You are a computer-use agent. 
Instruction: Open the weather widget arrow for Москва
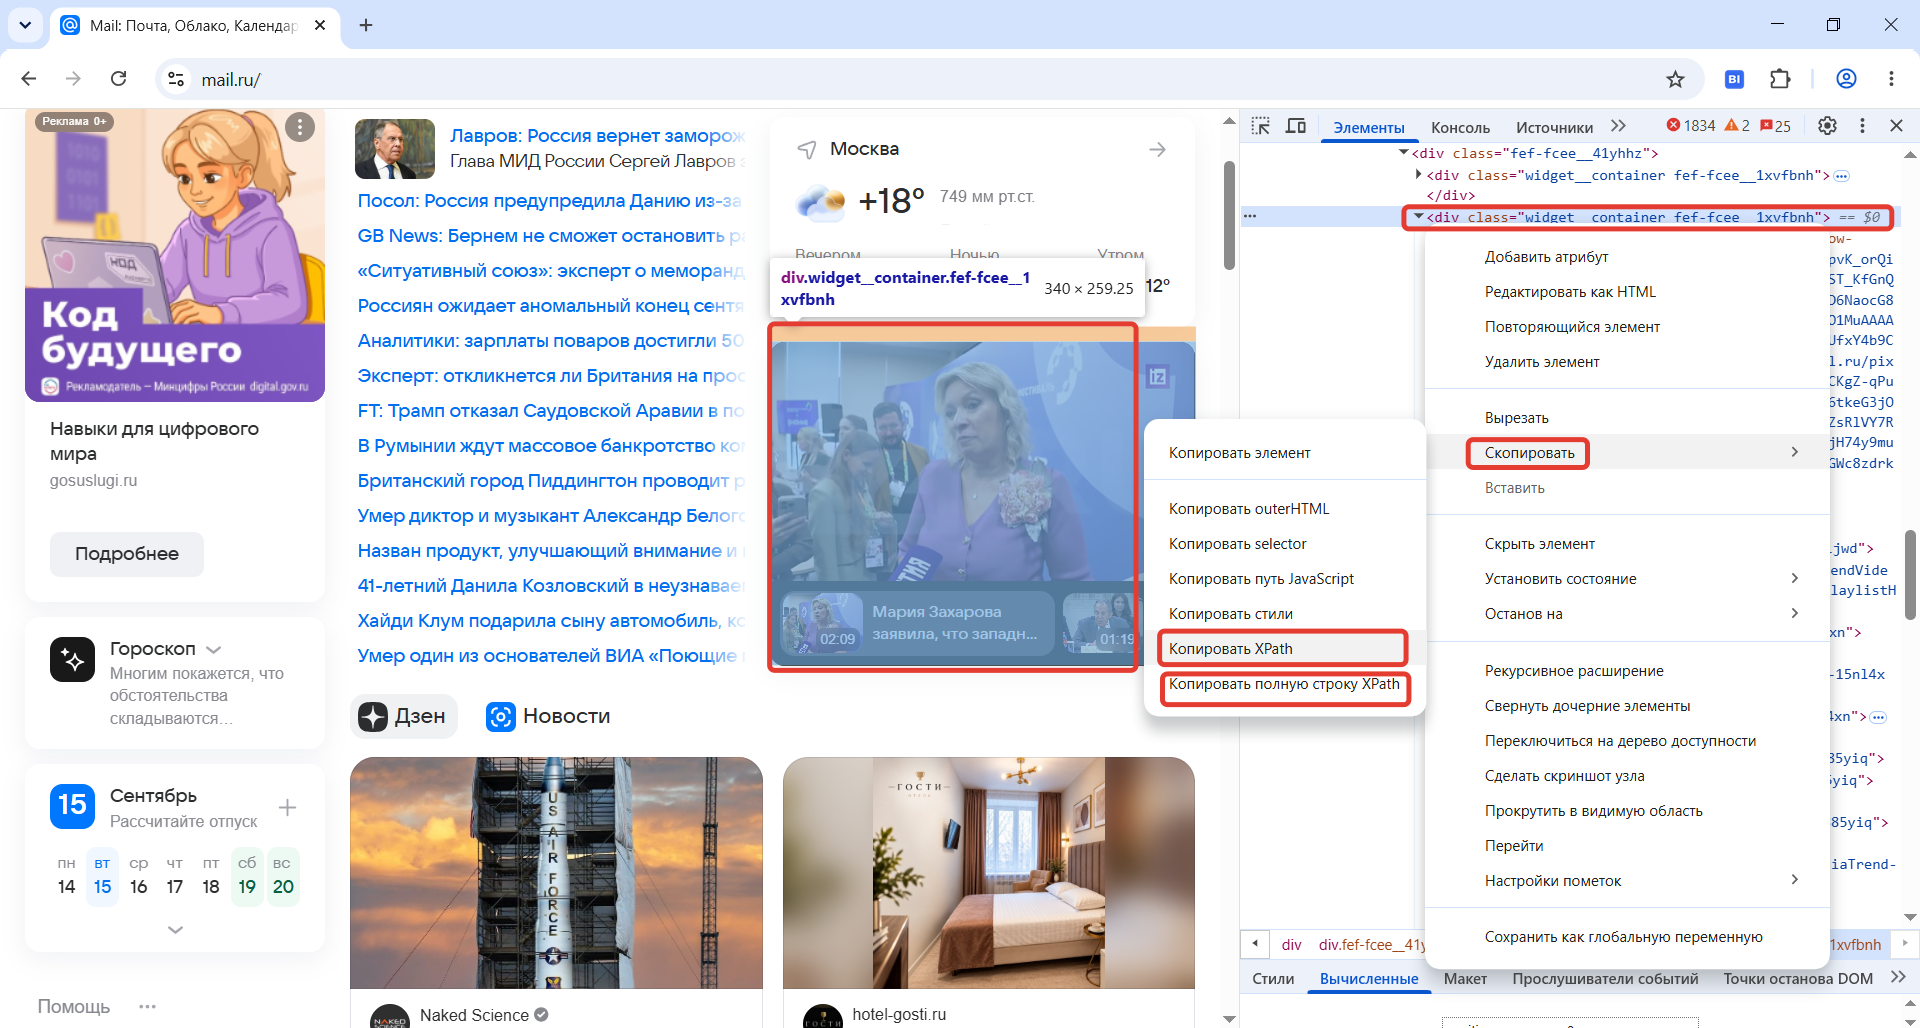[x=1157, y=150]
